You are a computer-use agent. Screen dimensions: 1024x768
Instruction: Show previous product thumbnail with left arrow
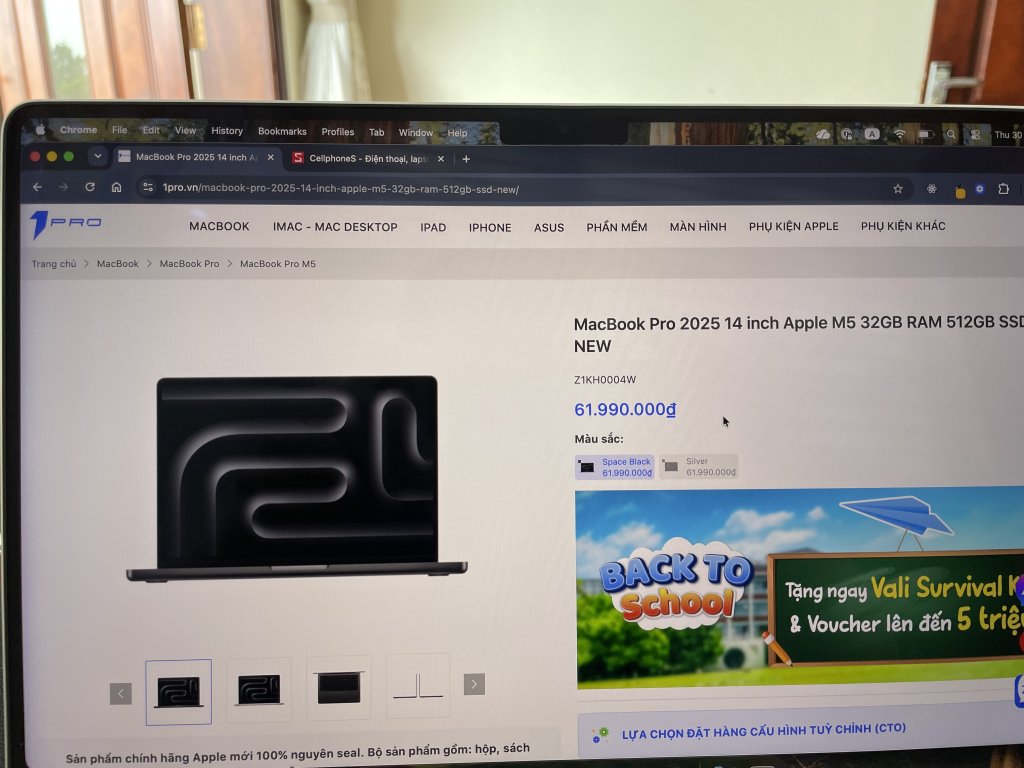[x=121, y=693]
